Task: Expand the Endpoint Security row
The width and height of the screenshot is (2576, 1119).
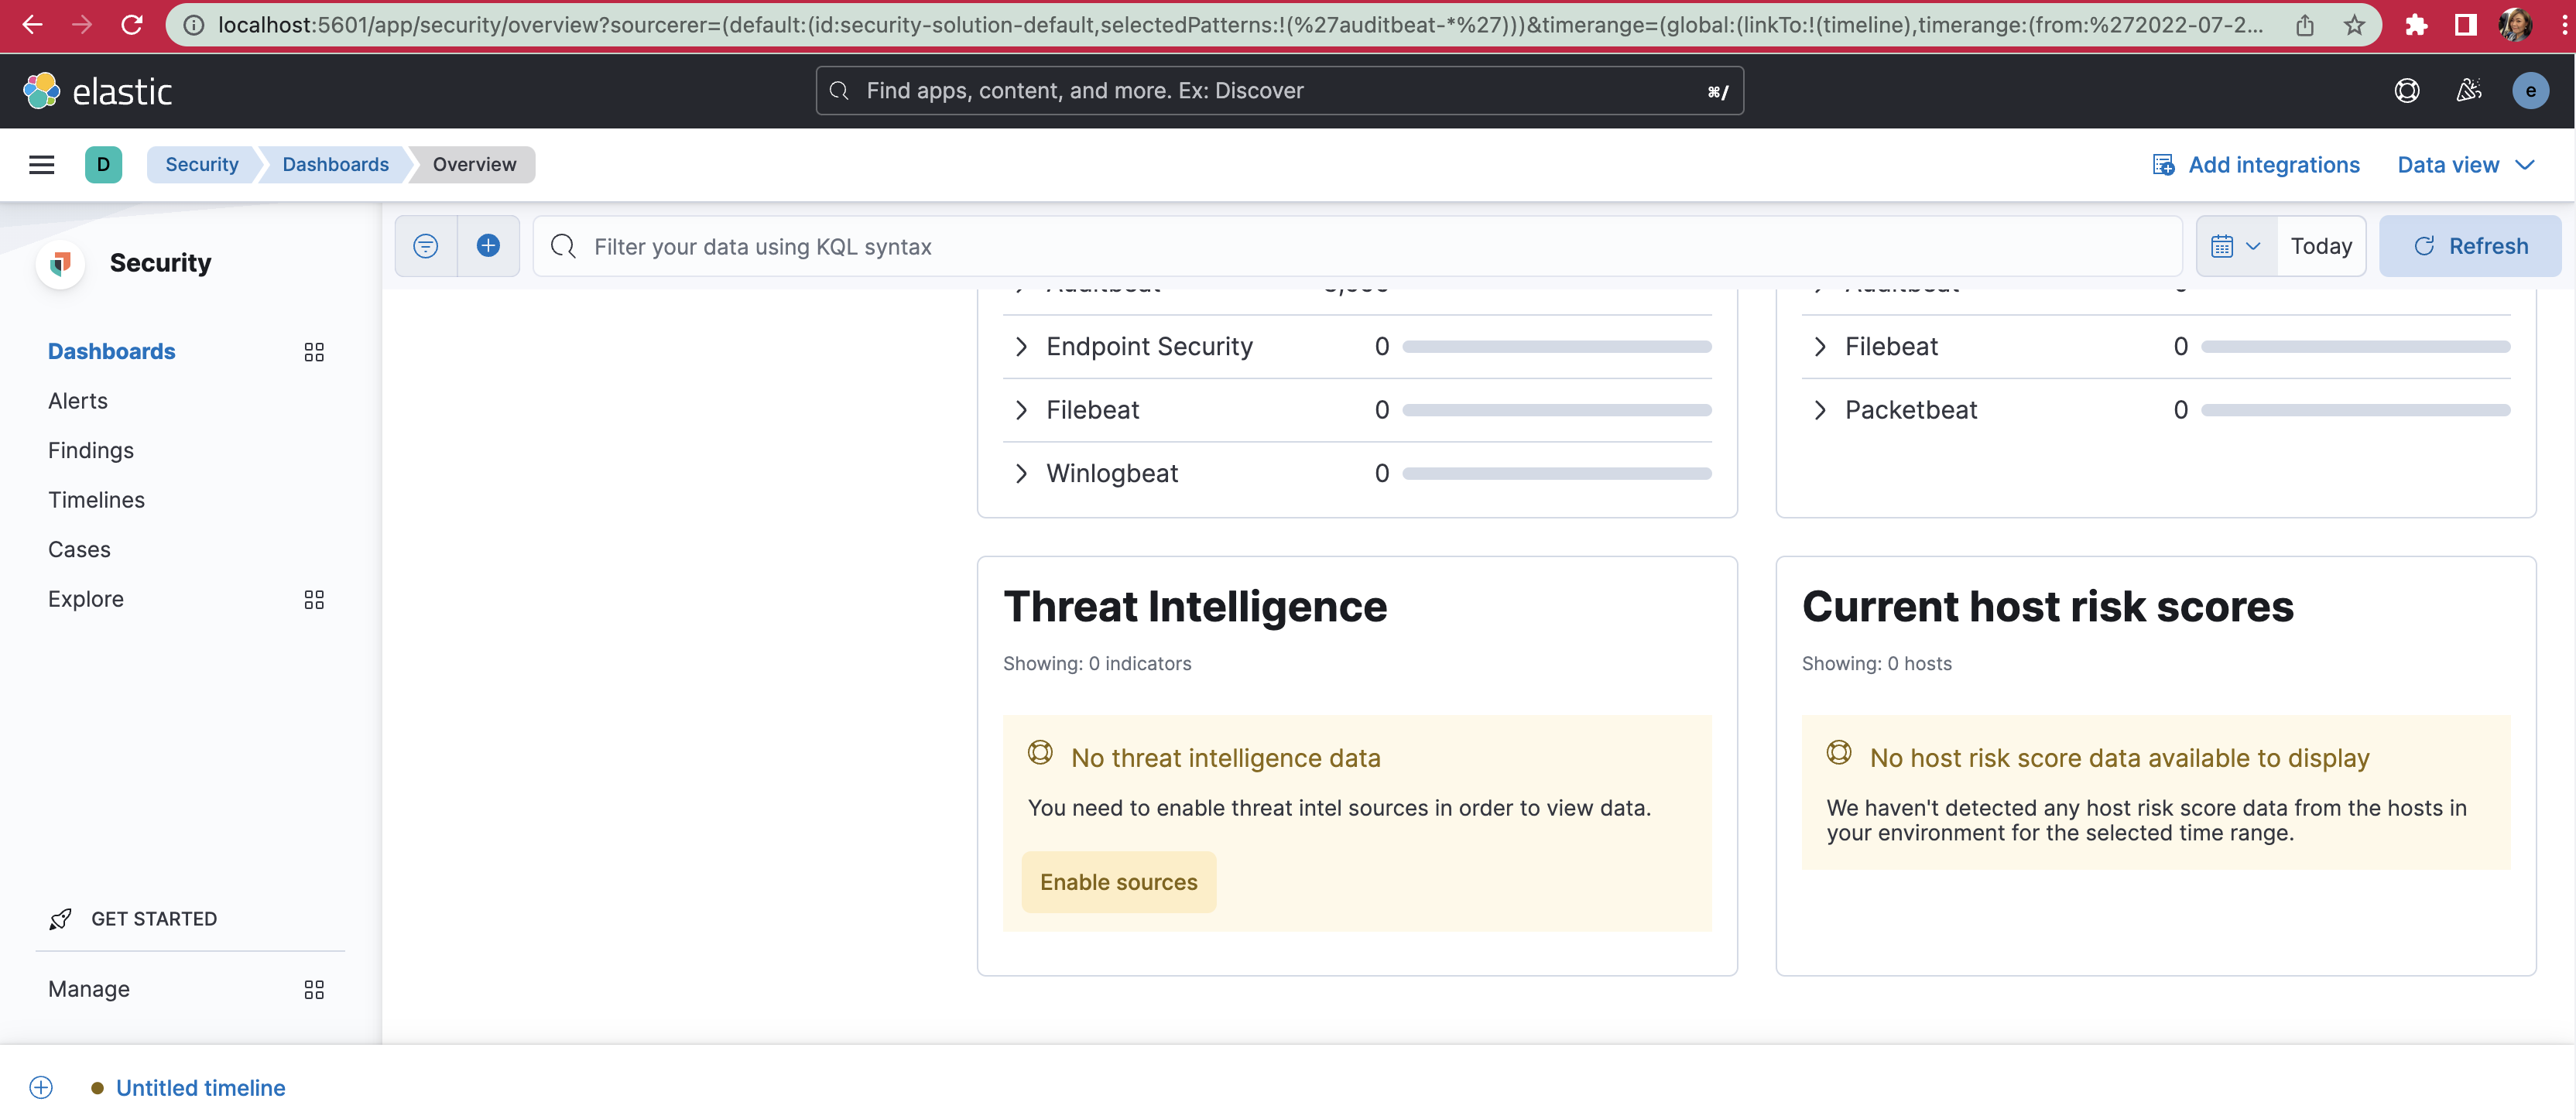Action: [1021, 347]
